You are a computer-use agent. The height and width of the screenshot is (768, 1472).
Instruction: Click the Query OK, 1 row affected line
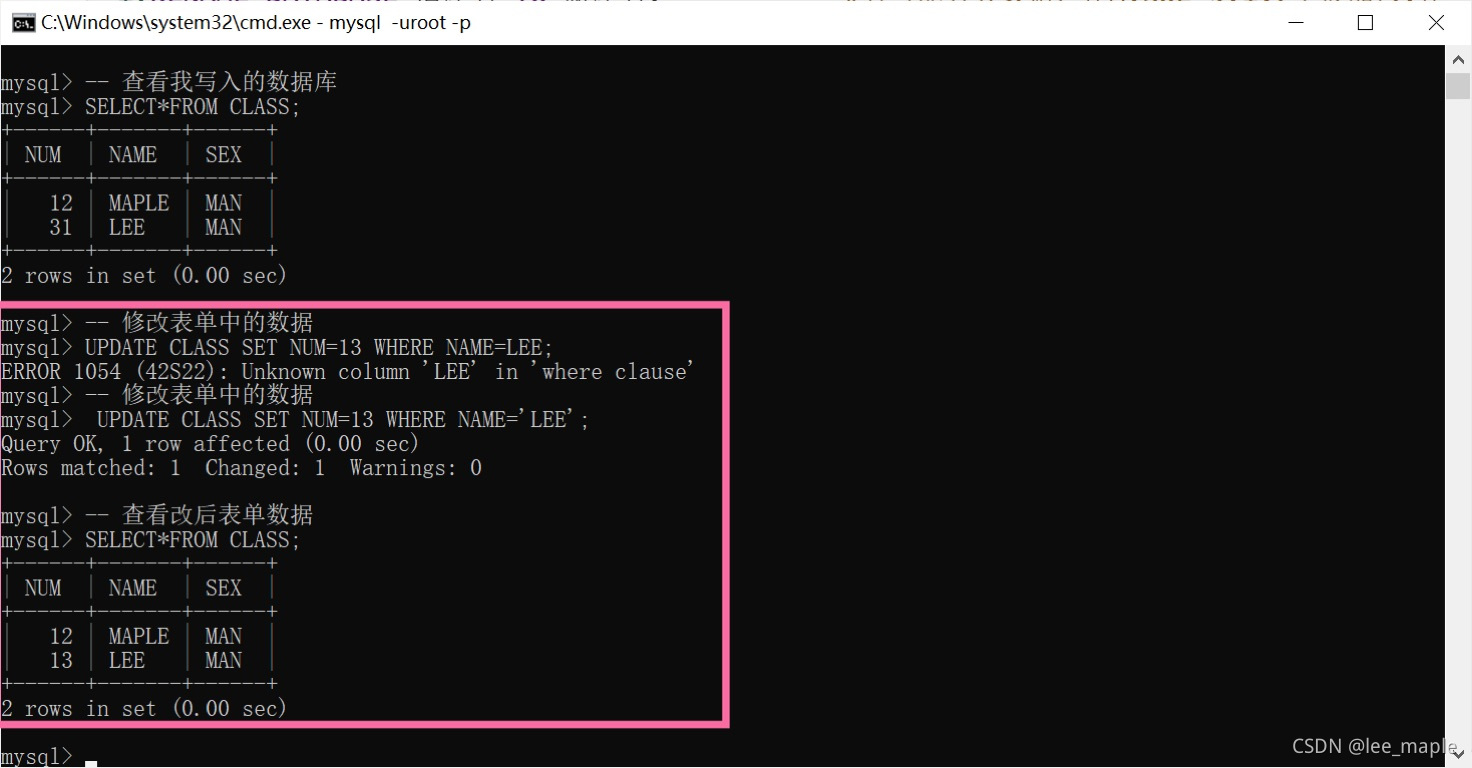(x=210, y=444)
